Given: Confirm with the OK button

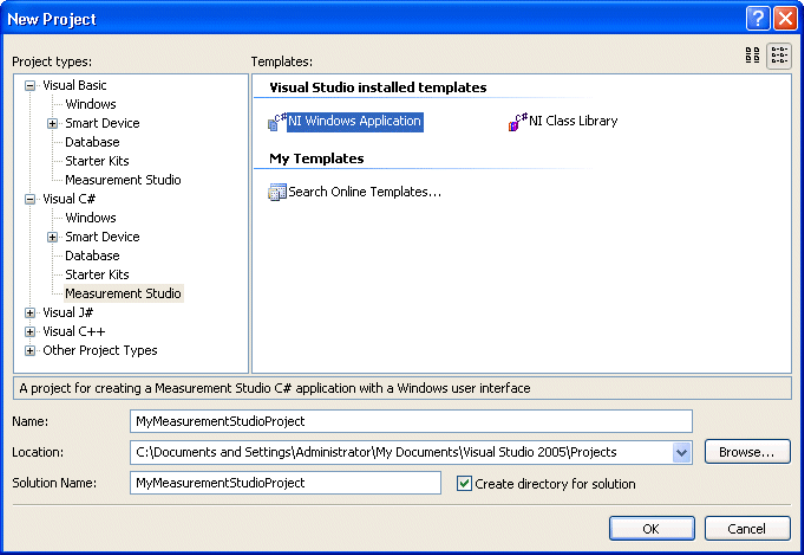Looking at the screenshot, I should 652,528.
